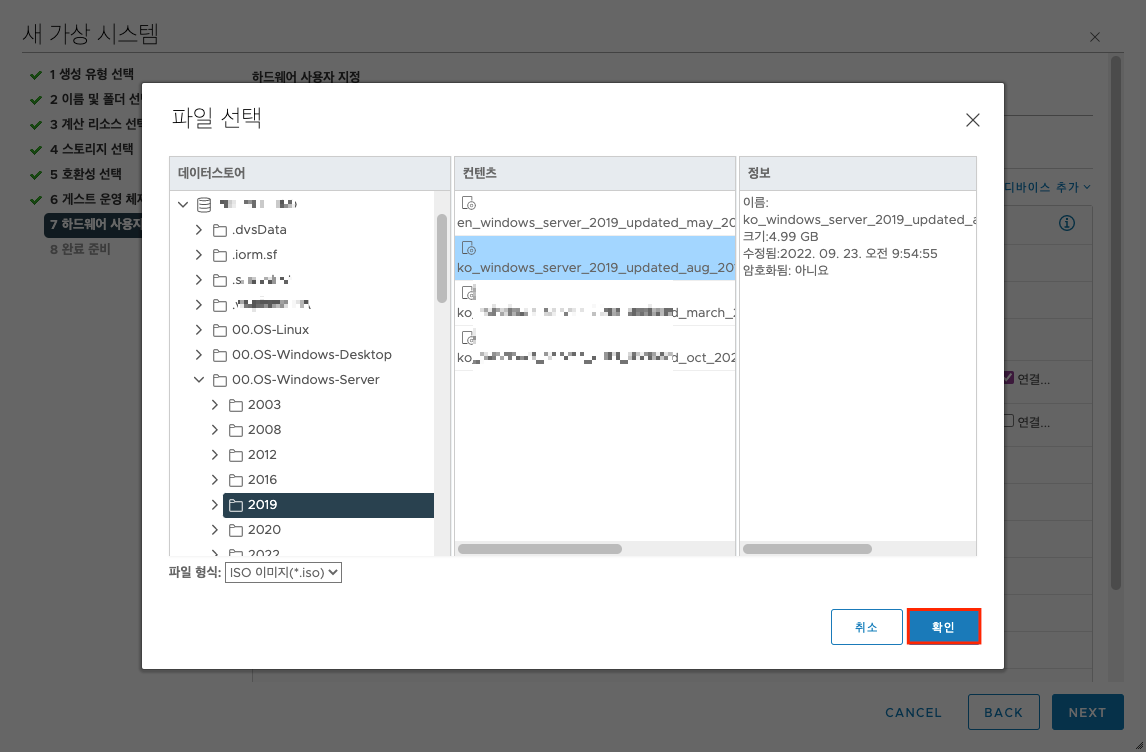
Task: Click the datastore database icon at tree root
Action: pos(204,205)
